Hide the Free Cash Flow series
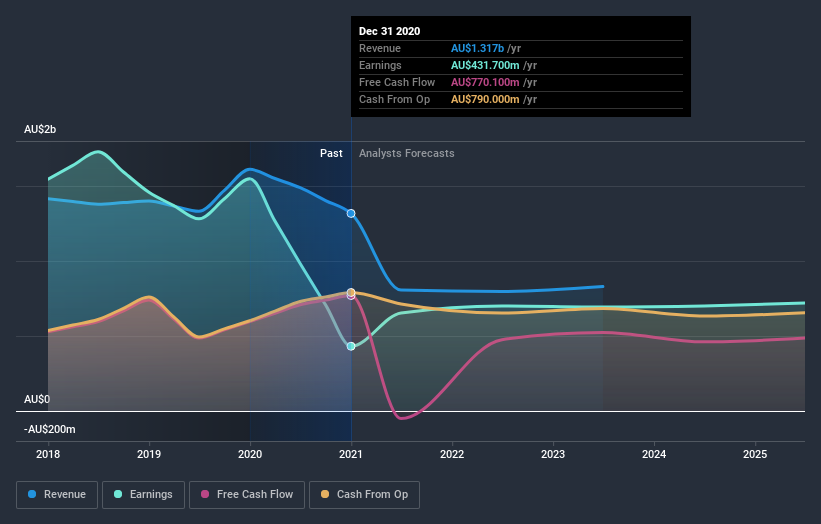 244,494
